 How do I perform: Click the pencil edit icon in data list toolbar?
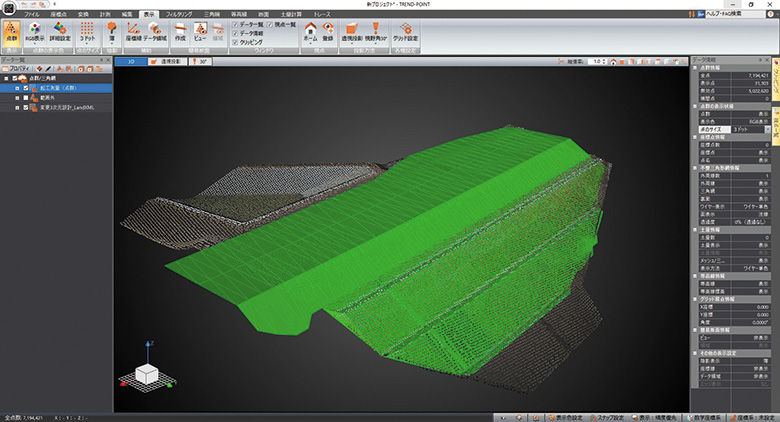[x=48, y=69]
